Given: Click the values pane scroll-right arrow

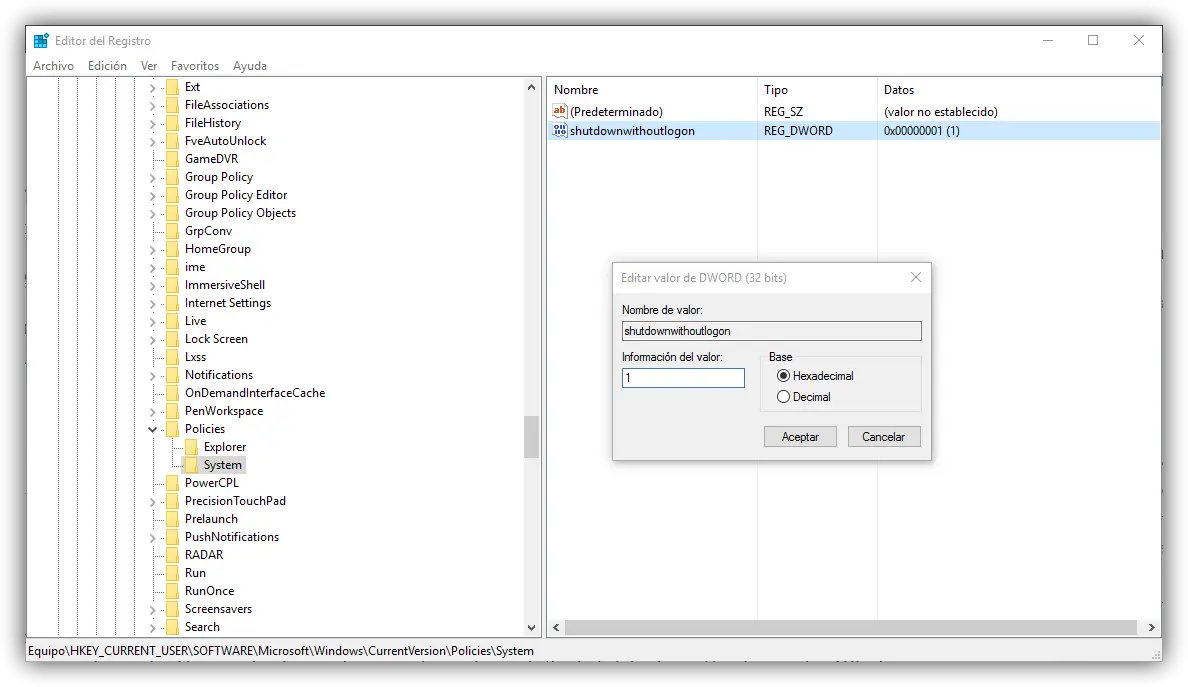Looking at the screenshot, I should pos(1152,627).
